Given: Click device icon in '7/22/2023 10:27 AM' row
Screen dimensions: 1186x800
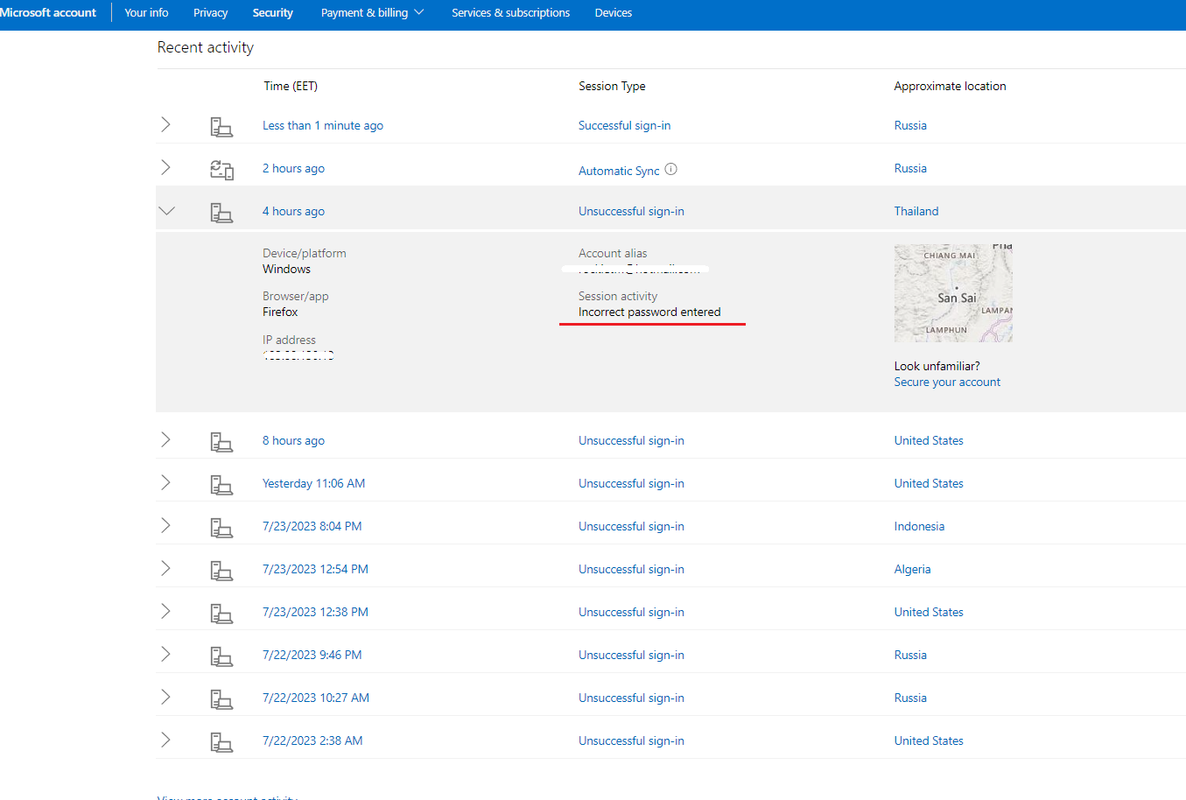Looking at the screenshot, I should [x=221, y=699].
